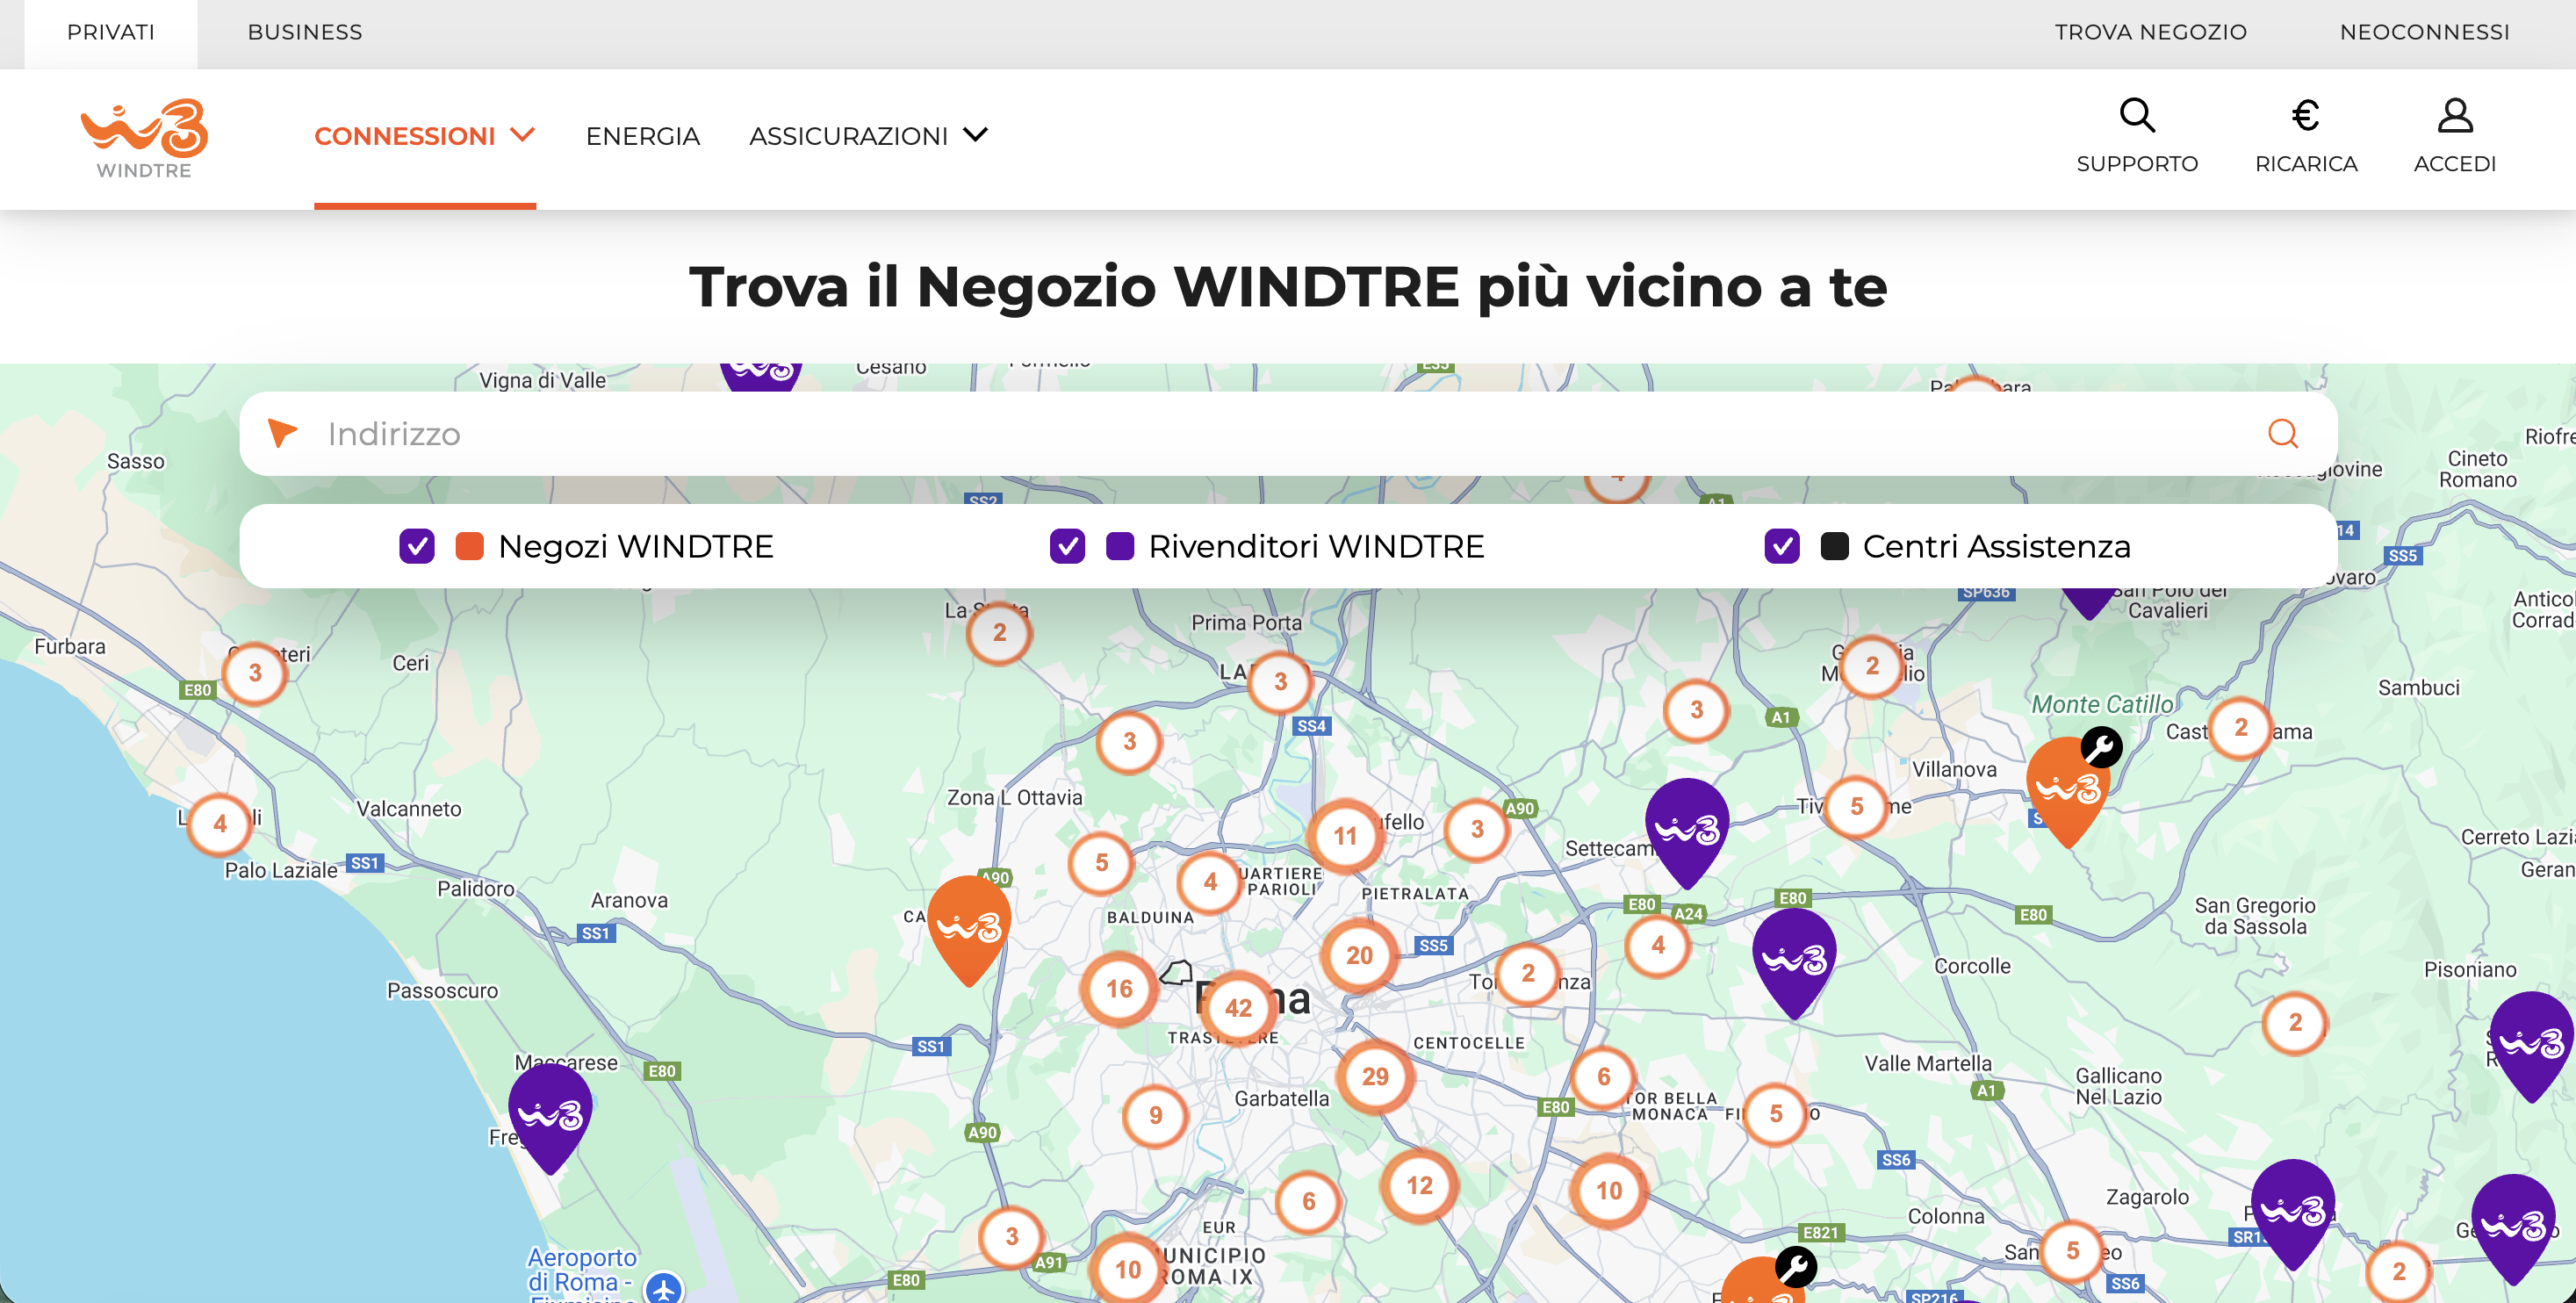Disable the Negozi WINDTRE filter checkbox
The width and height of the screenshot is (2576, 1303).
tap(416, 546)
